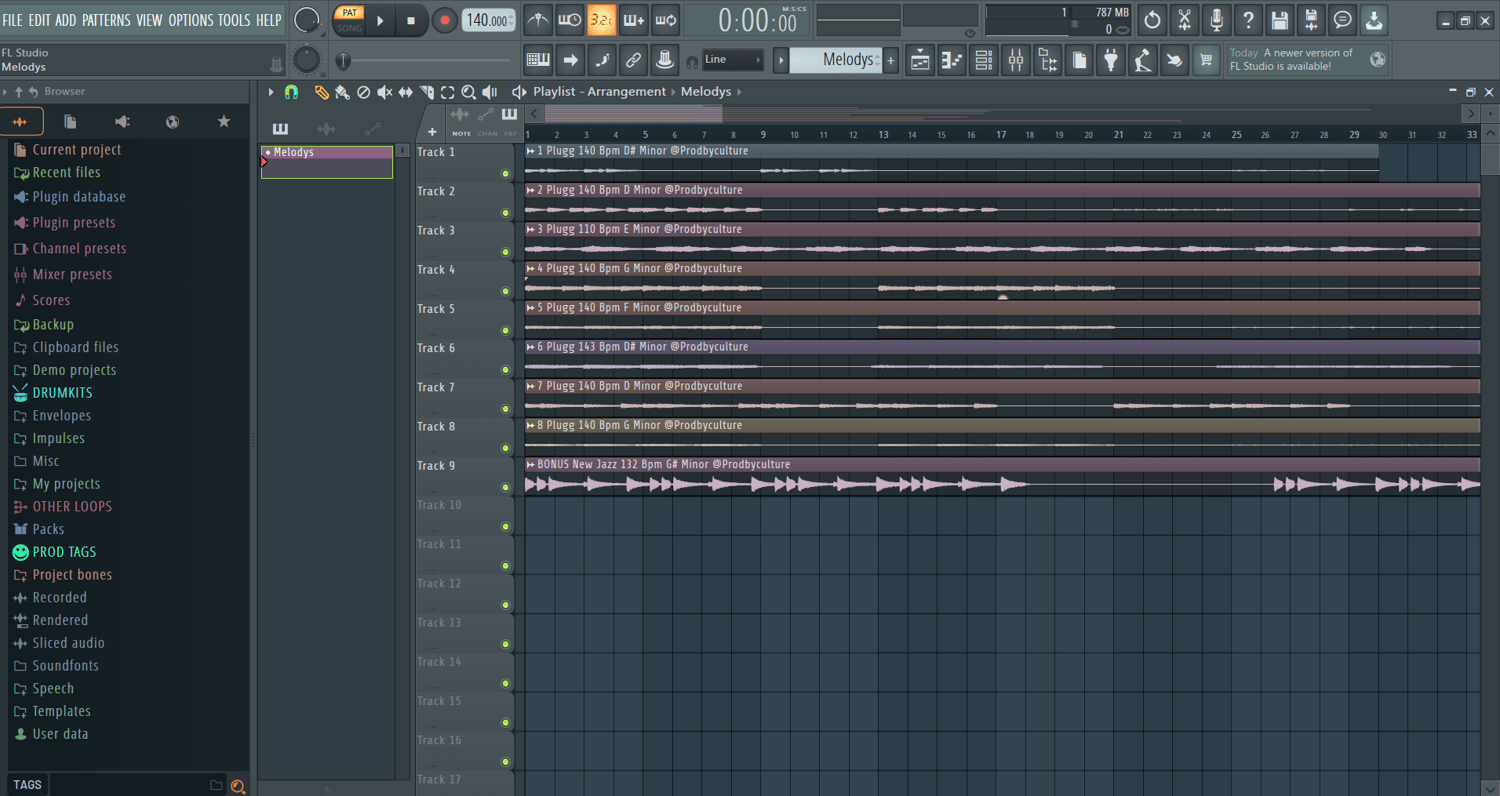
Task: Open the PATTERNS menu
Action: click(x=106, y=20)
